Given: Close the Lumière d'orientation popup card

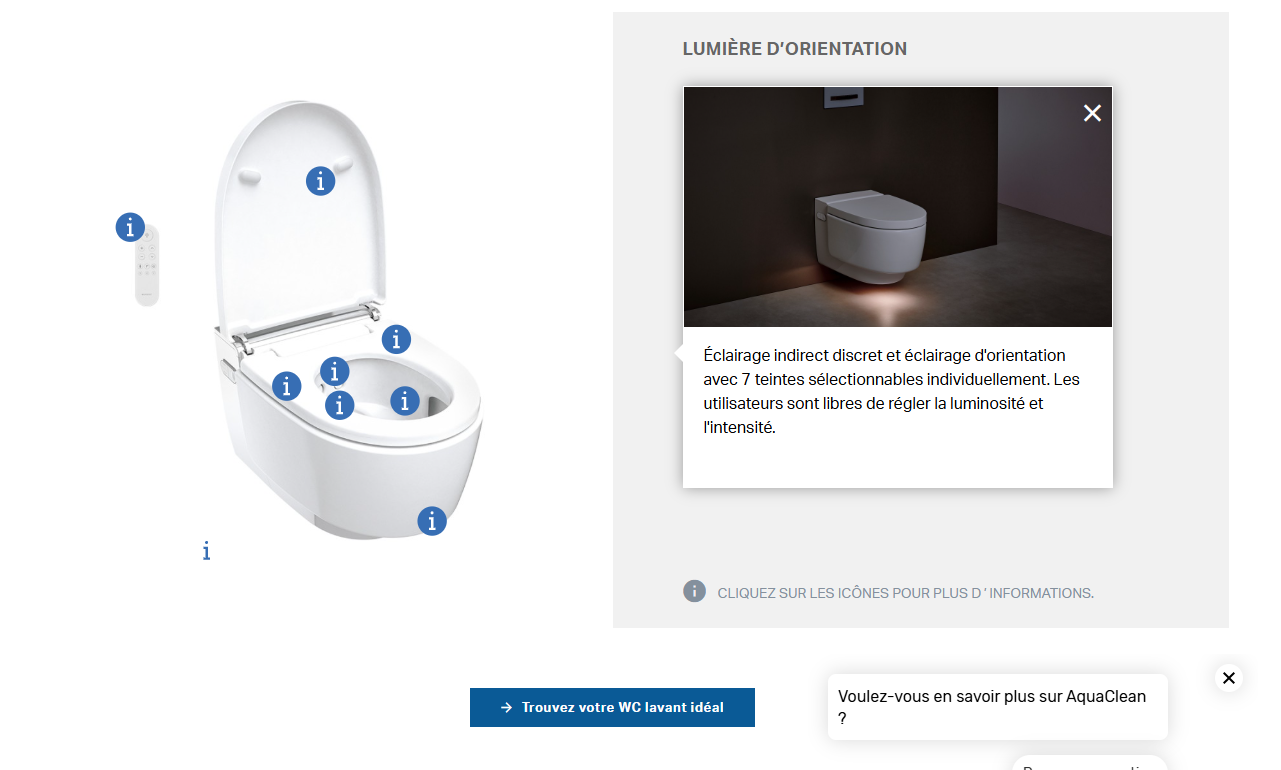Looking at the screenshot, I should [1092, 113].
